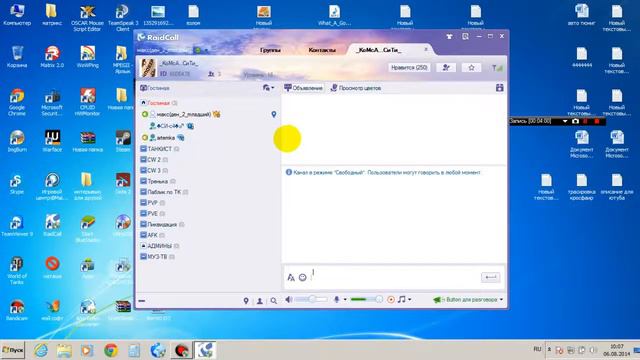Send message with the enter arrow button

(491, 277)
